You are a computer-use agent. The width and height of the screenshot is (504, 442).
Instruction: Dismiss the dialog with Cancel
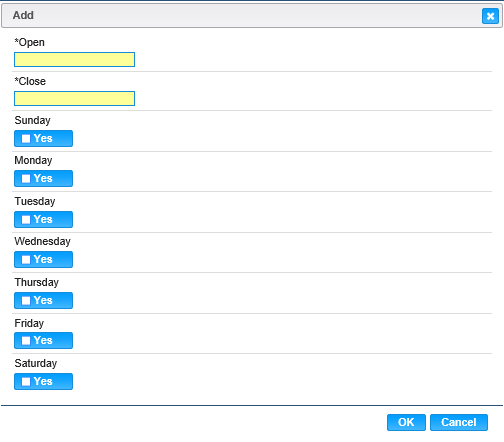coord(459,422)
